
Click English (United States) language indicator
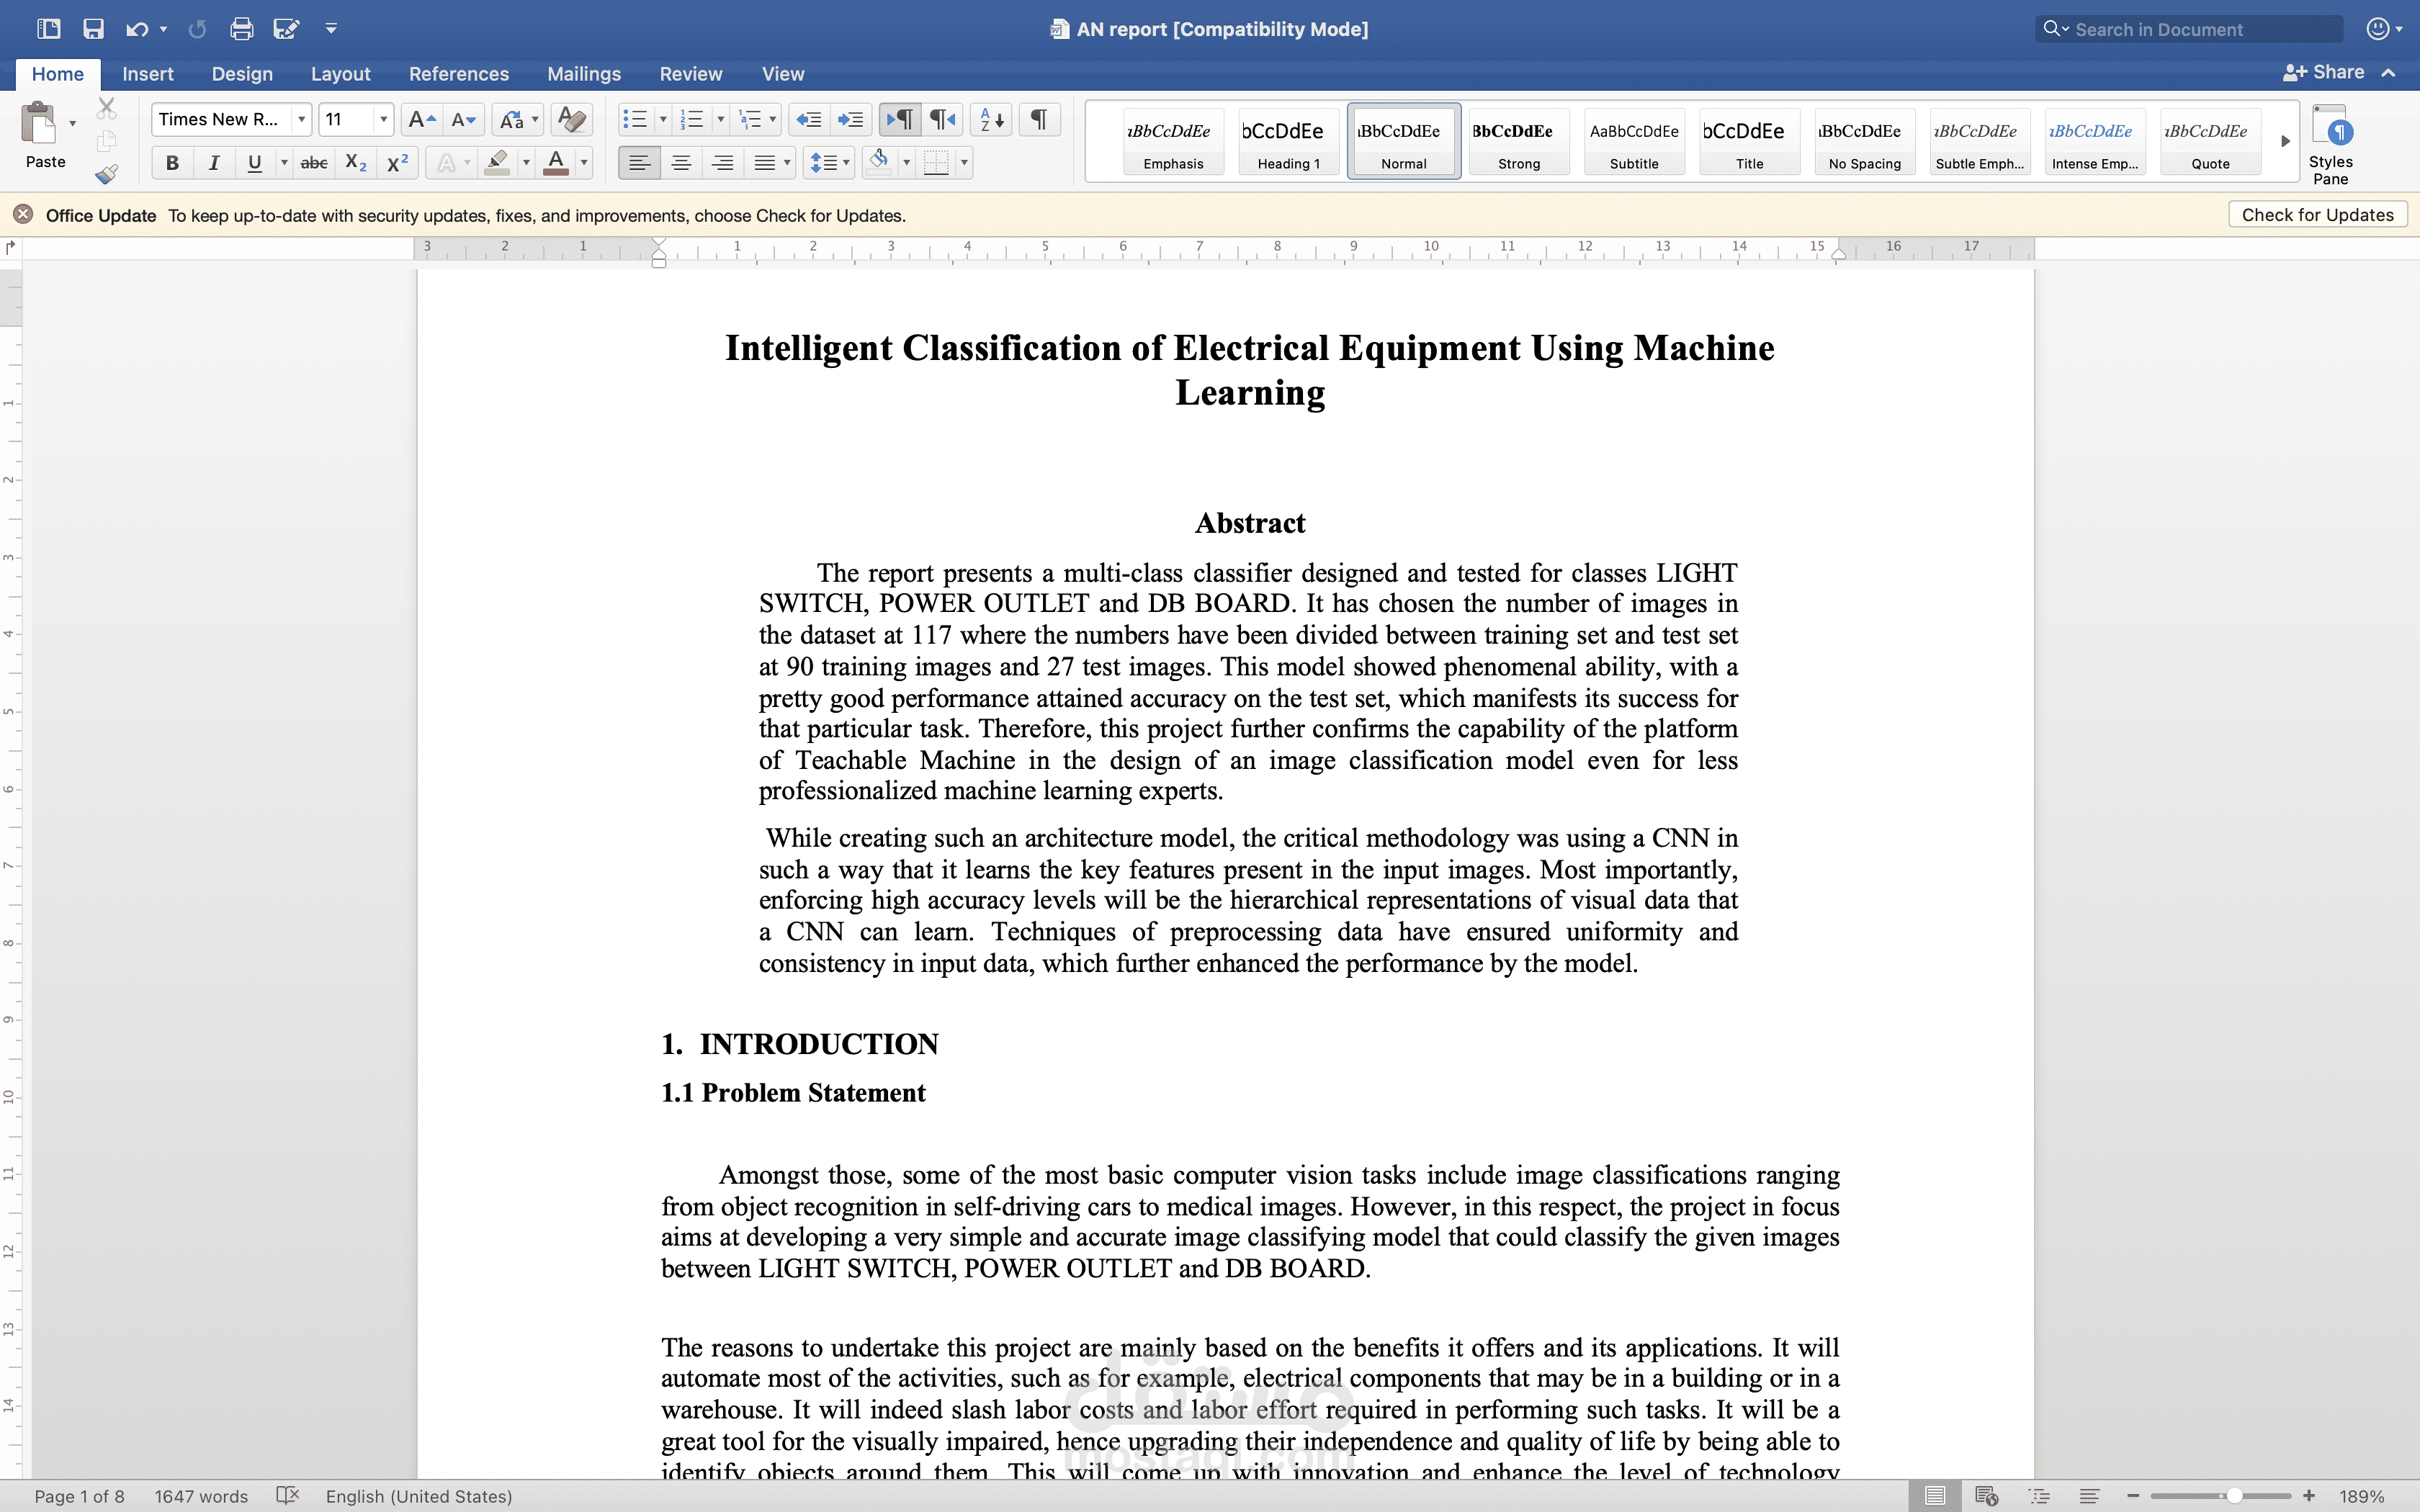(x=419, y=1496)
